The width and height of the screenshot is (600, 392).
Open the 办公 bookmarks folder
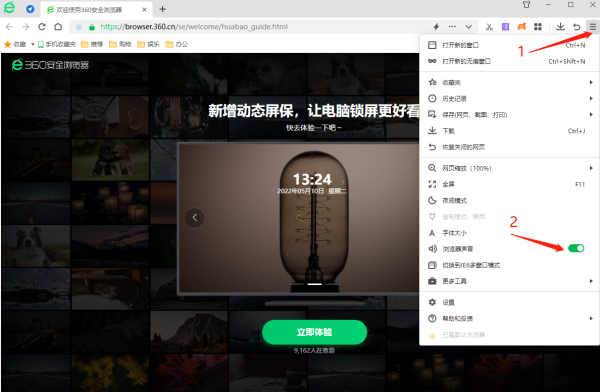pos(176,44)
